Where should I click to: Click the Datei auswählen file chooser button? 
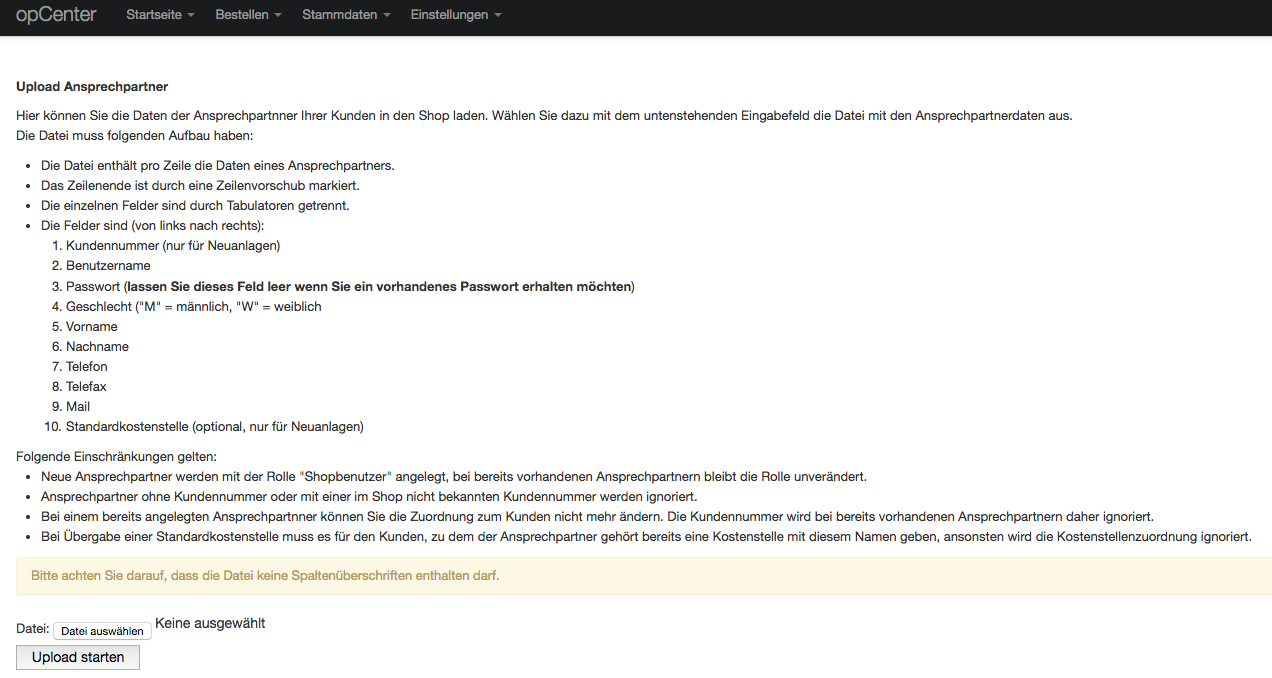tap(102, 630)
